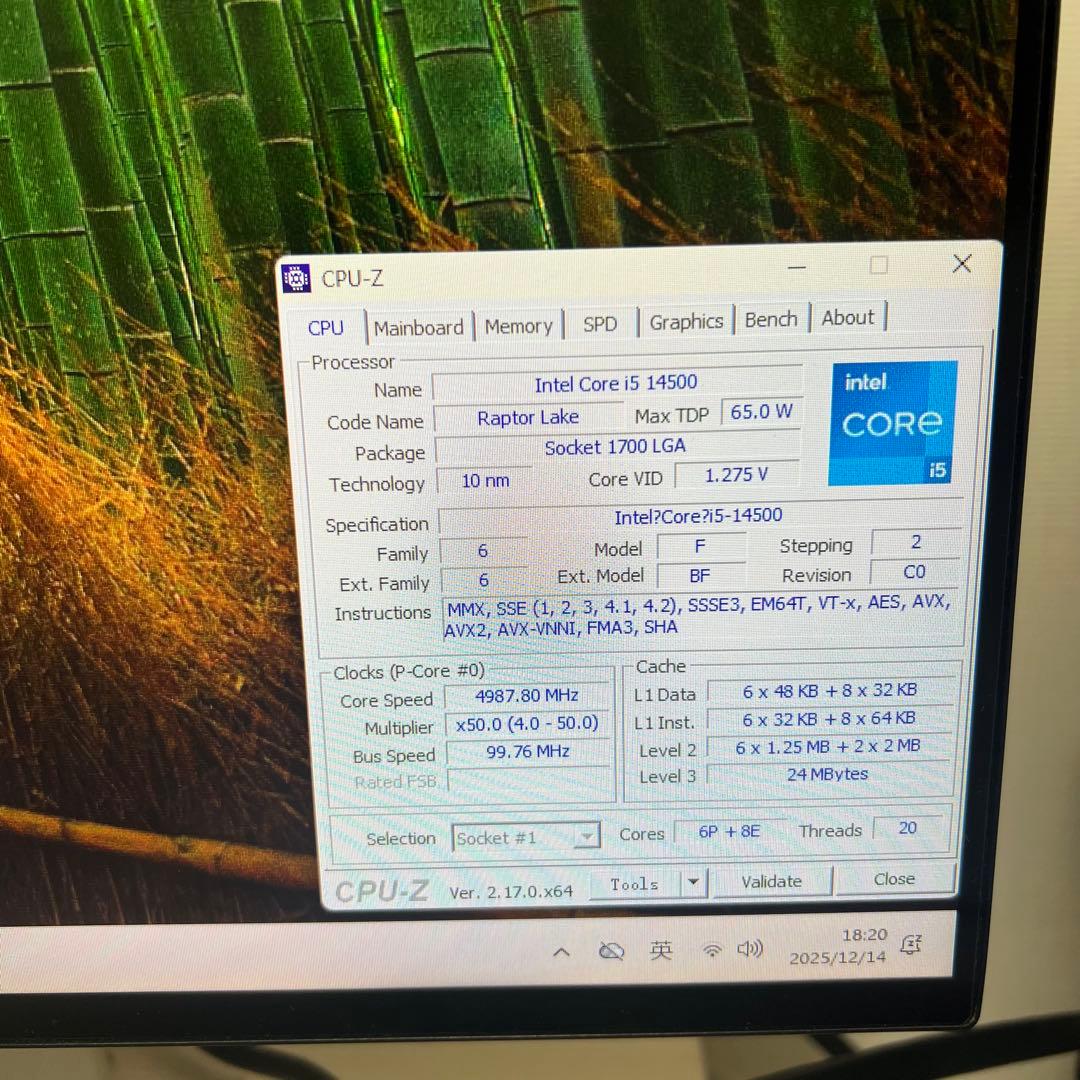This screenshot has width=1080, height=1080.
Task: Open the Socket #1 selection dropdown
Action: pos(587,838)
